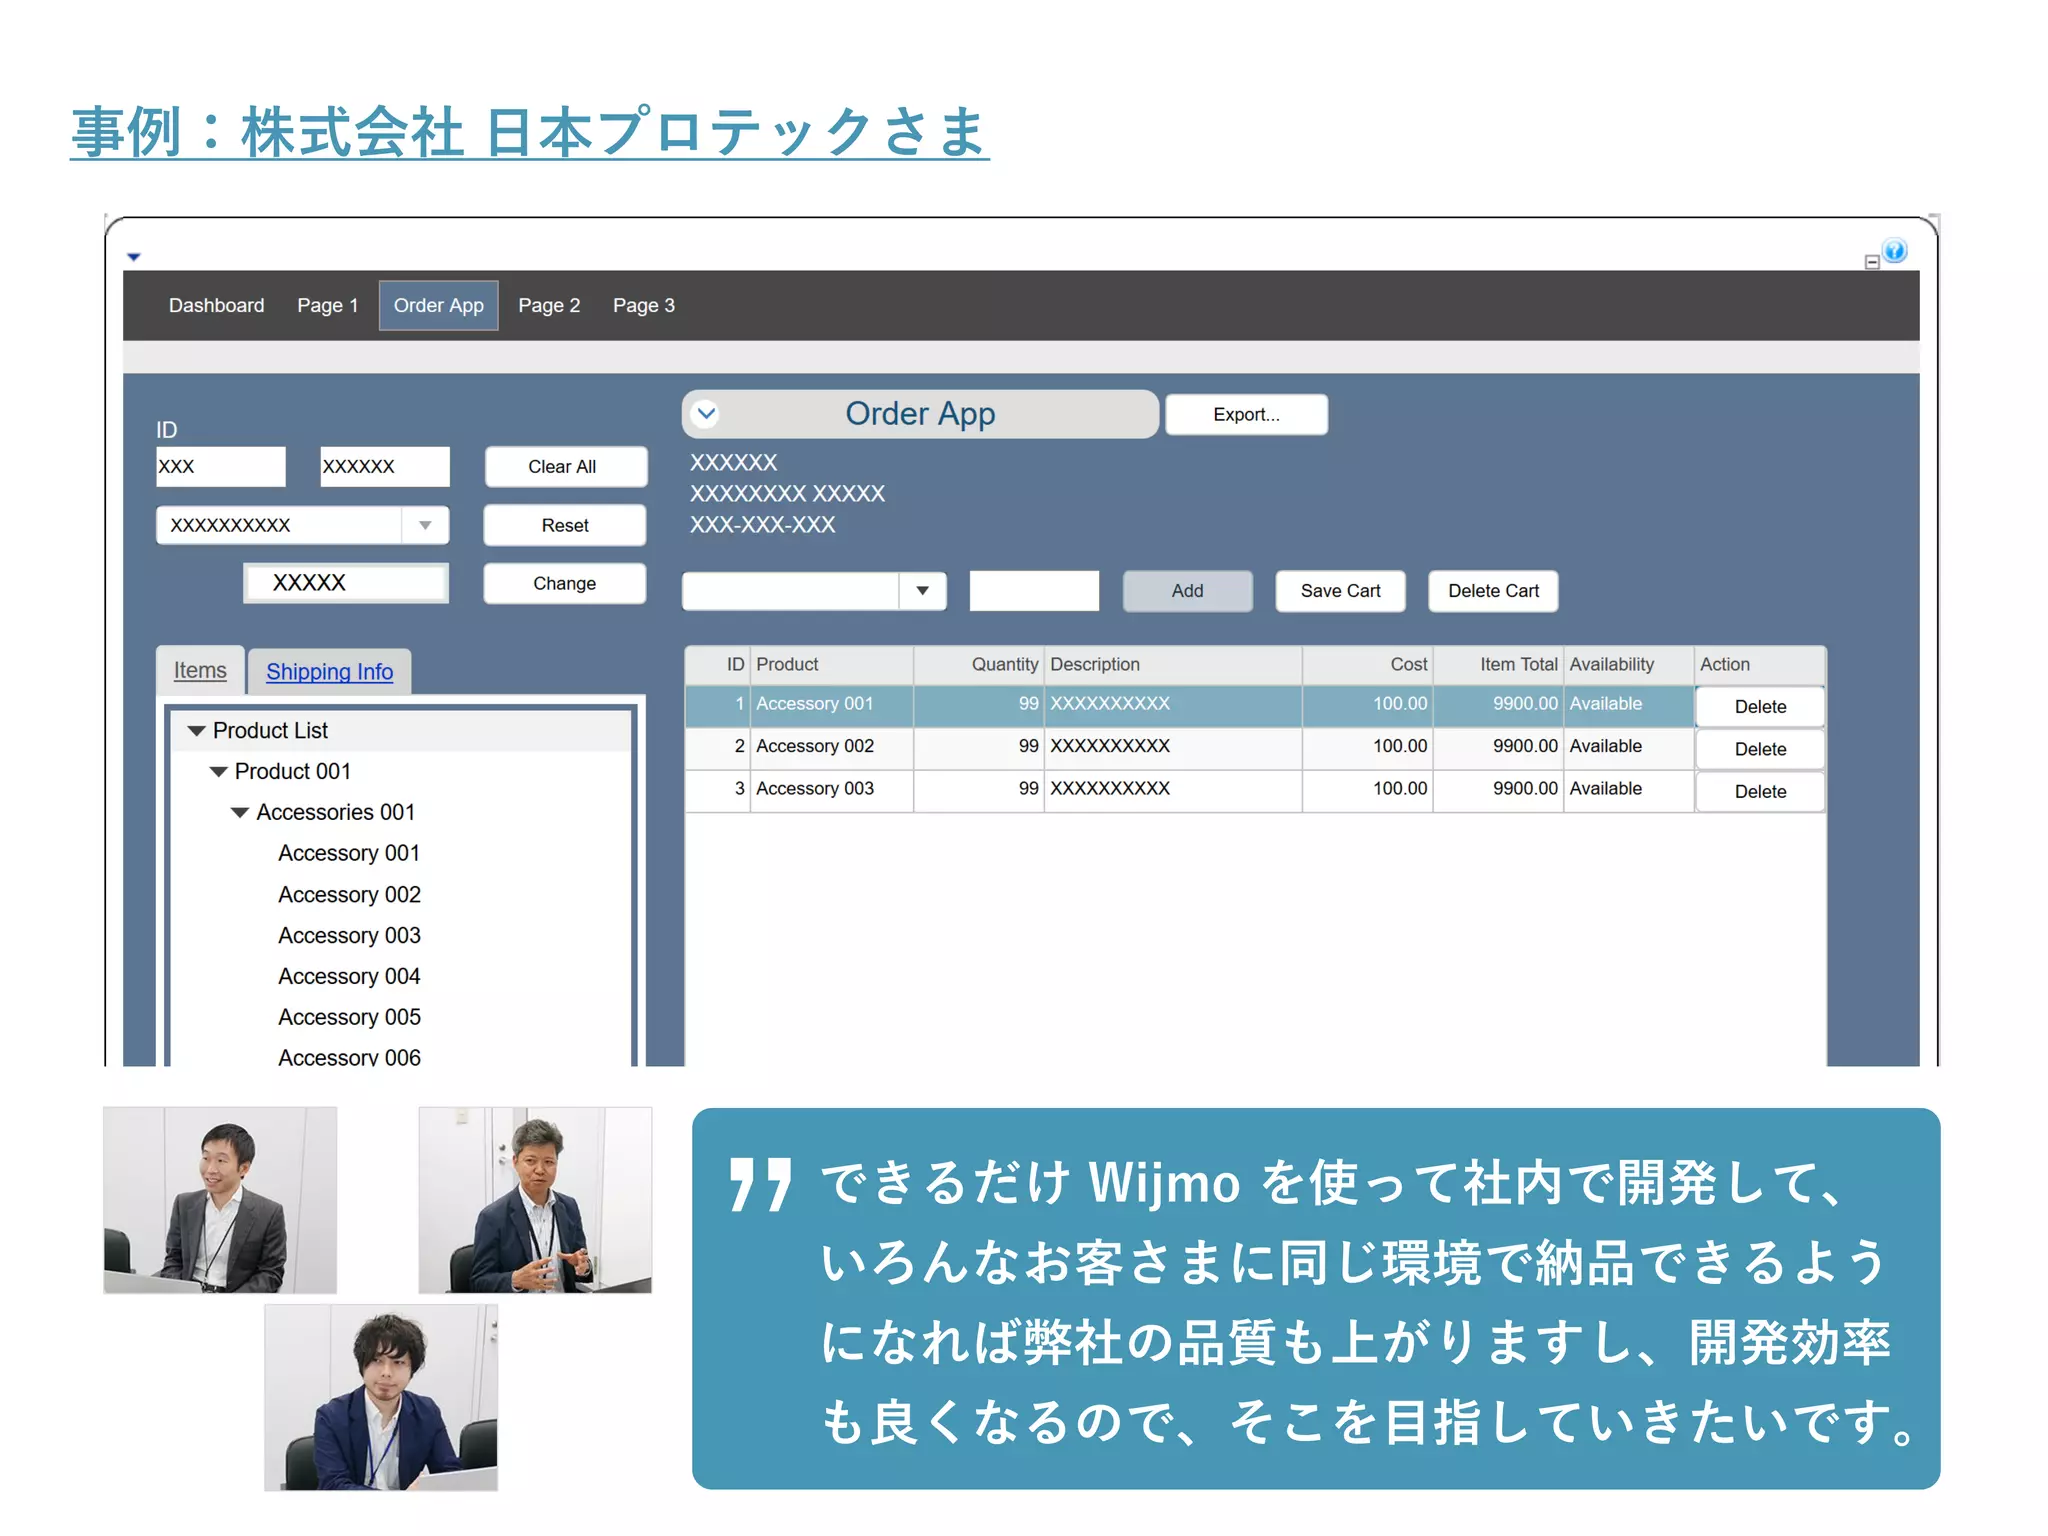The image size is (2048, 1536).
Task: Sort by the Availability column header
Action: (x=1629, y=664)
